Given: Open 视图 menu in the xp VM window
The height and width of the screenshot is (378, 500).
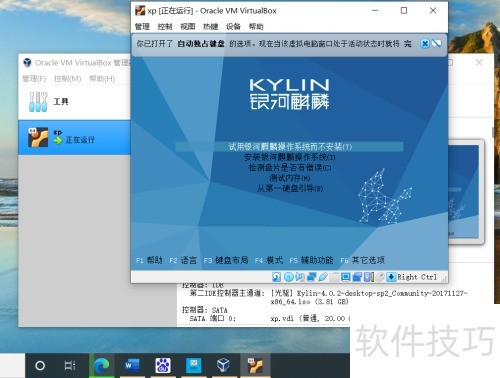Looking at the screenshot, I should [188, 26].
